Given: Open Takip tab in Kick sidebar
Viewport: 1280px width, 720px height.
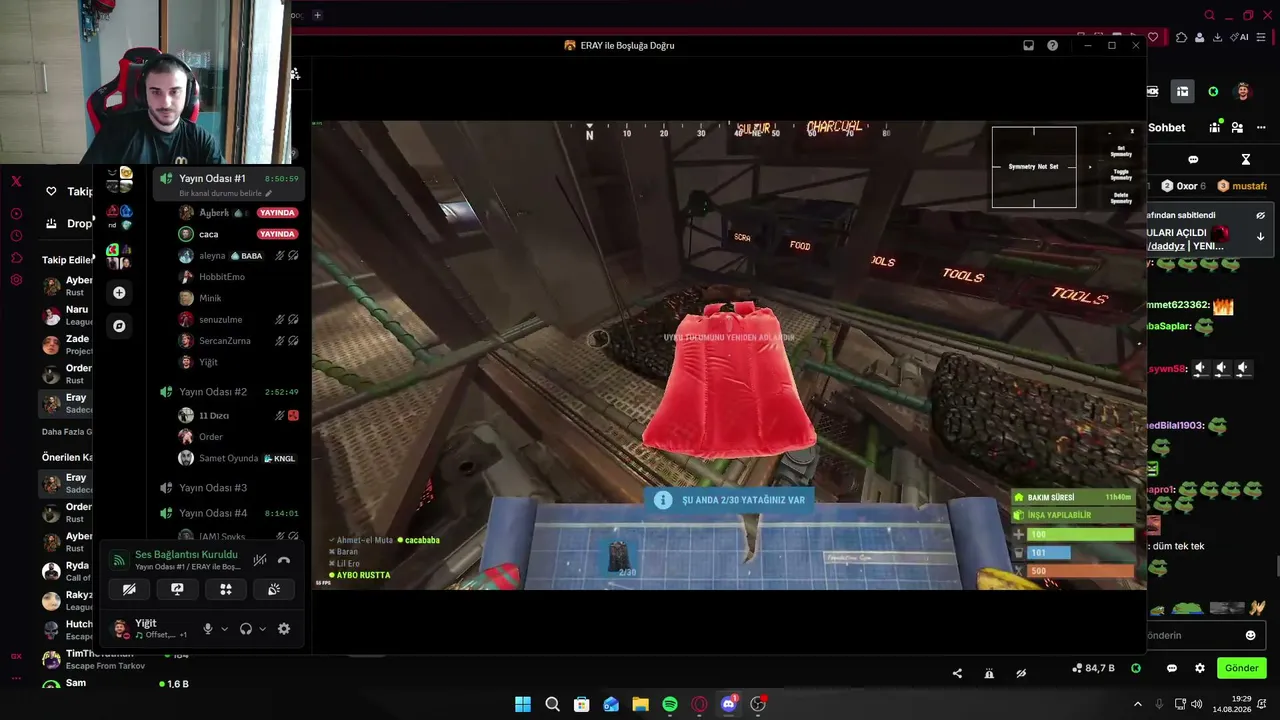Looking at the screenshot, I should (x=68, y=191).
